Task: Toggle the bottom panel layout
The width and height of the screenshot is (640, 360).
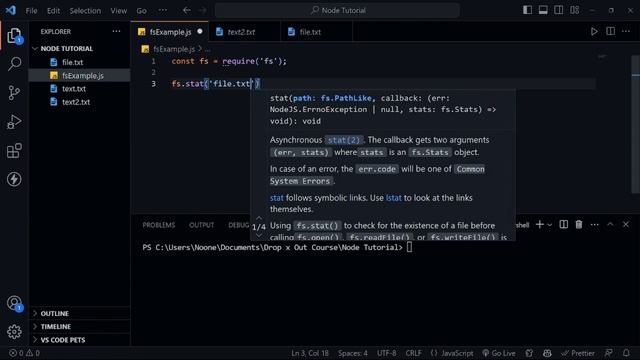Action: tap(543, 10)
